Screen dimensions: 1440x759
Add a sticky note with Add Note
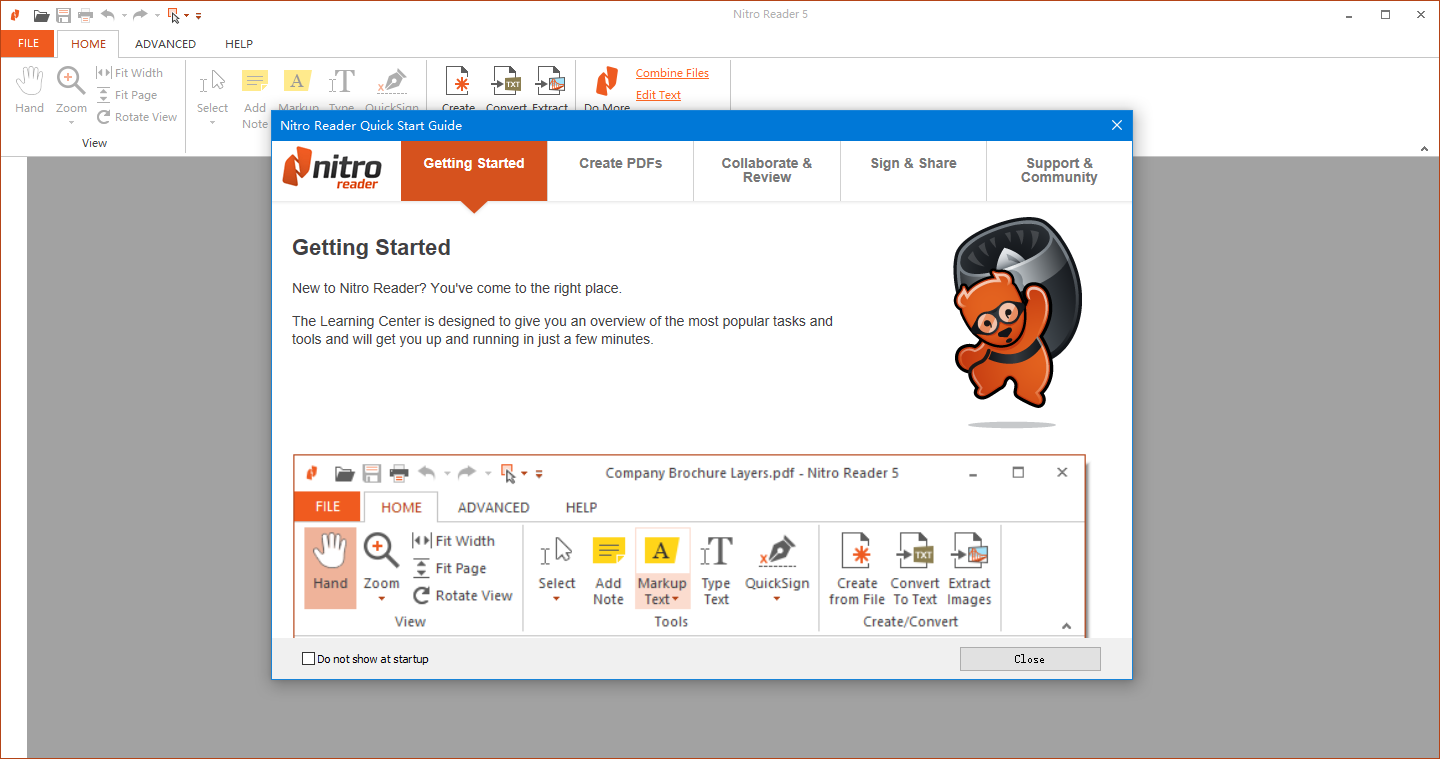click(255, 99)
